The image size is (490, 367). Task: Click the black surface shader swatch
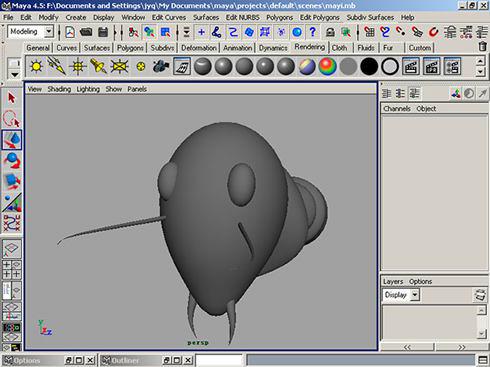click(369, 66)
